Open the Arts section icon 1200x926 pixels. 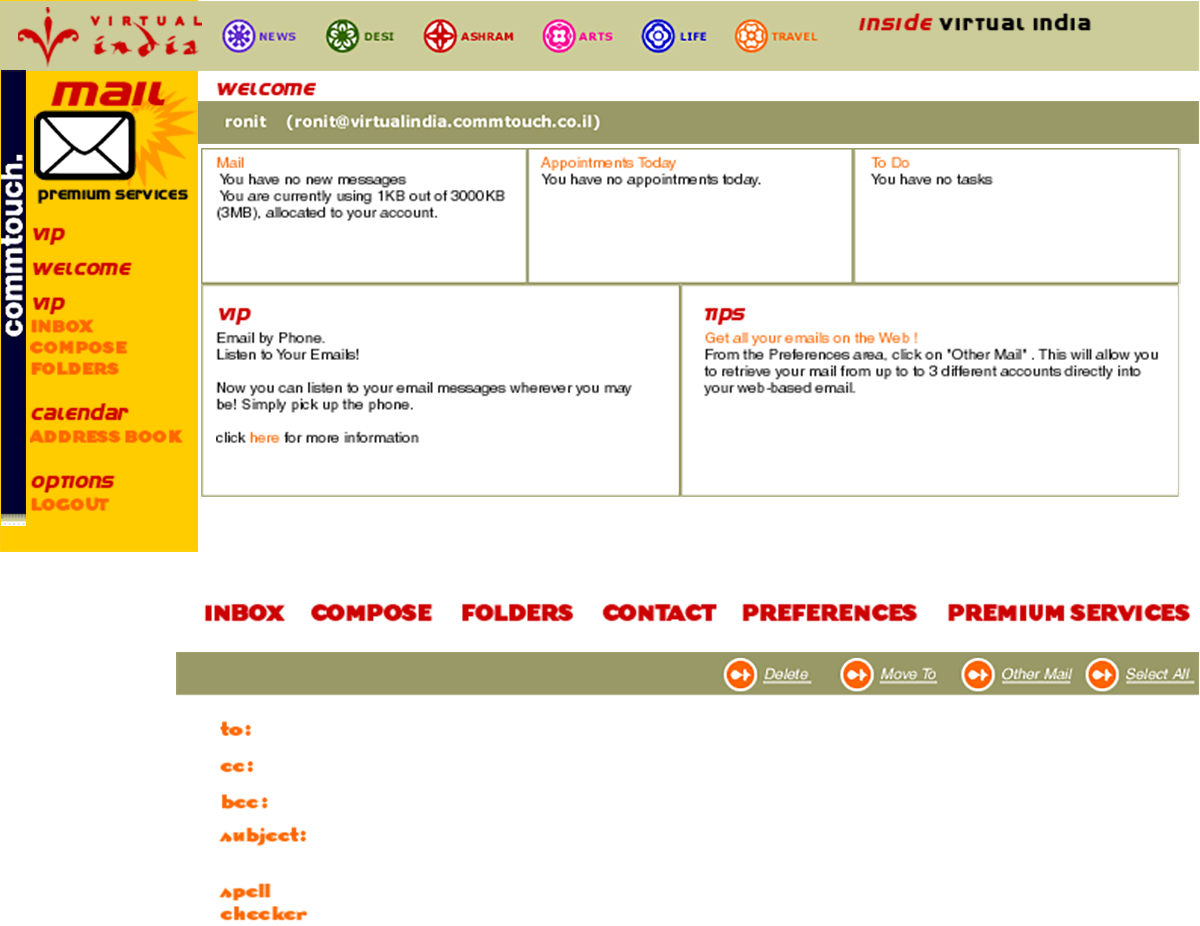[558, 36]
